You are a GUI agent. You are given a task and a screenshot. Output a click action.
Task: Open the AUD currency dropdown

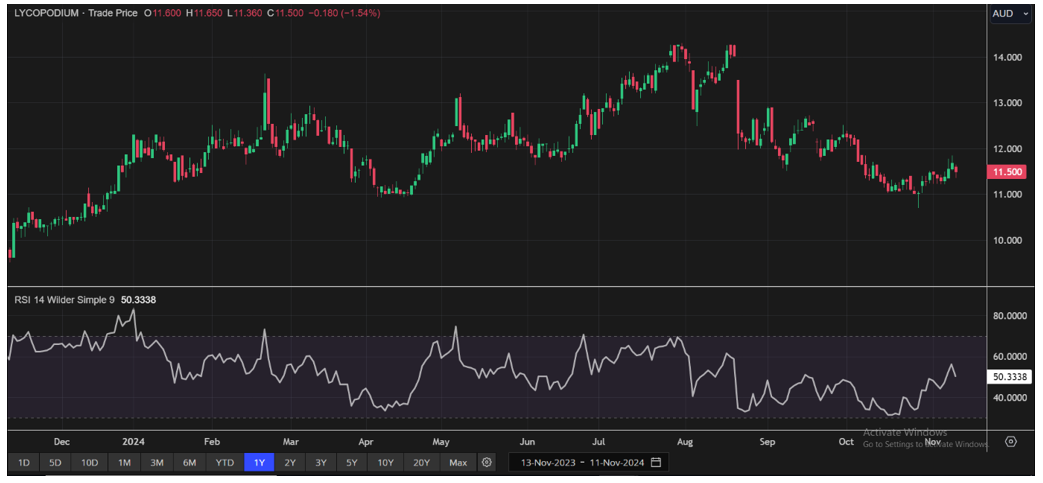1009,14
